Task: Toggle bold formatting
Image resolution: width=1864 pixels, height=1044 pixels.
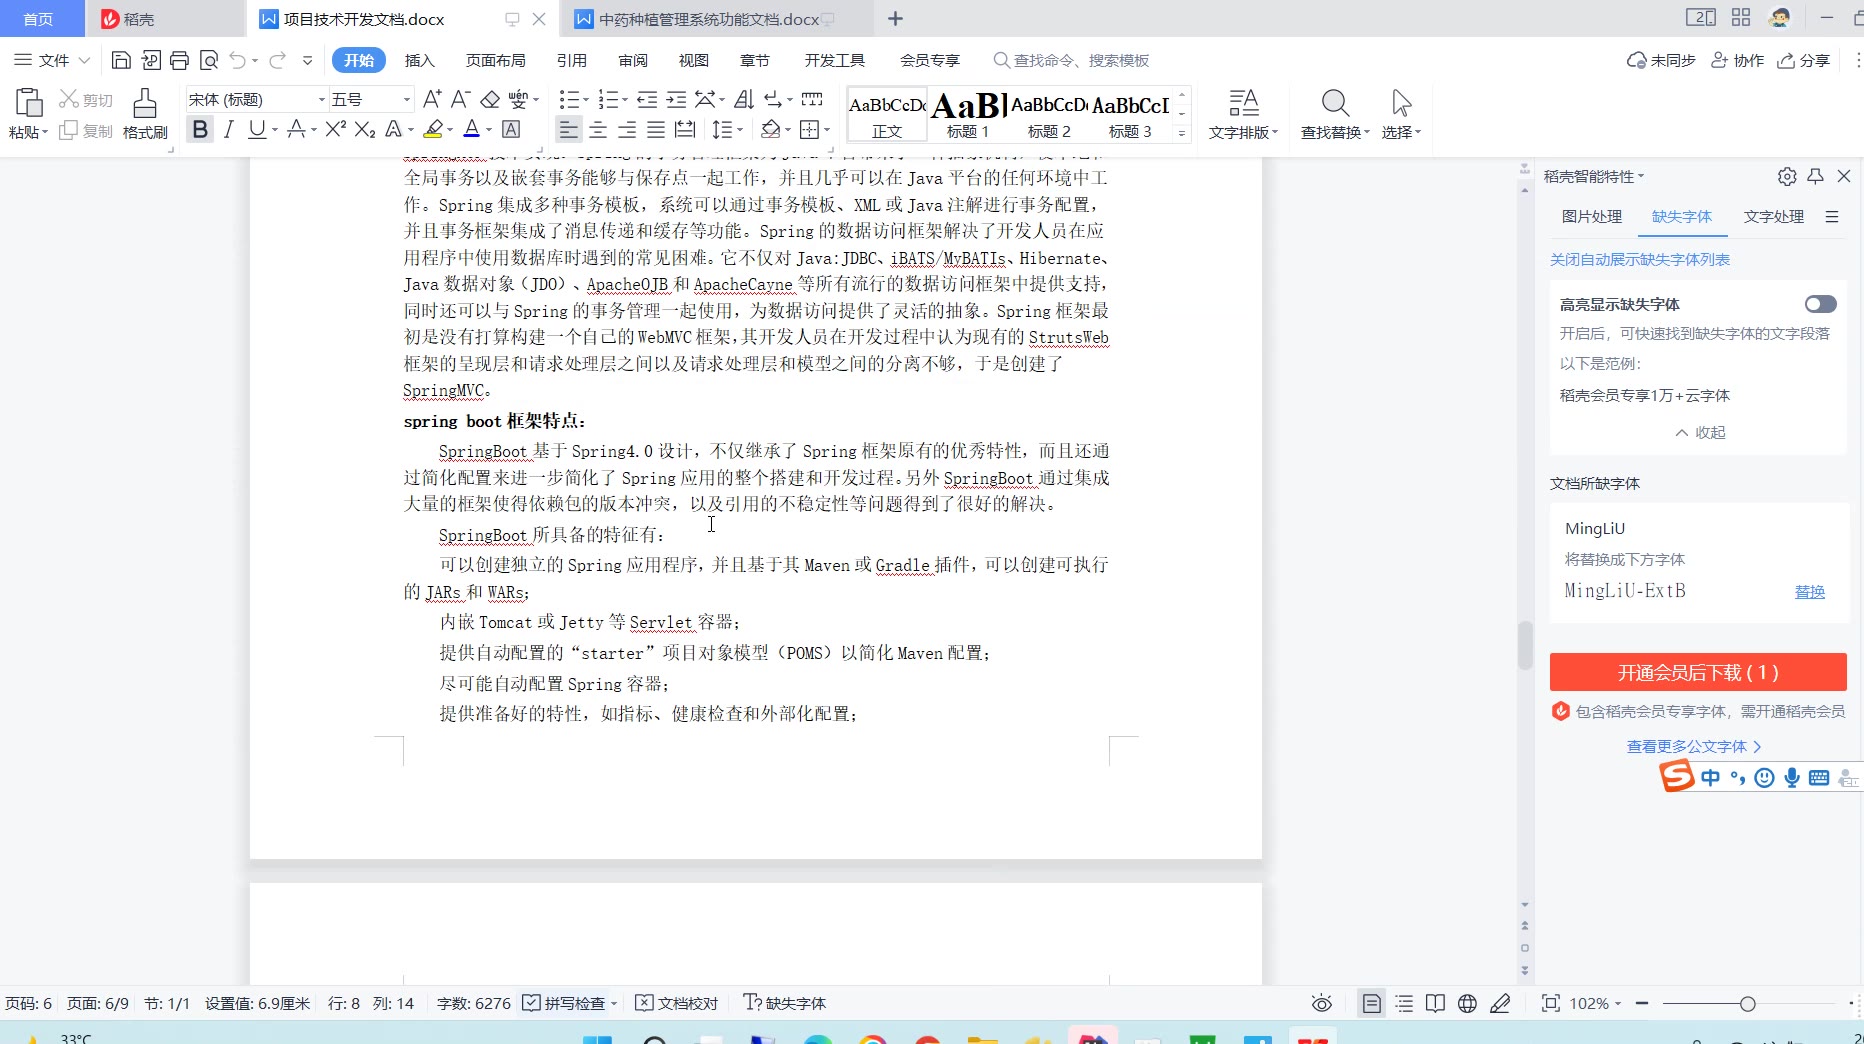Action: pyautogui.click(x=200, y=130)
